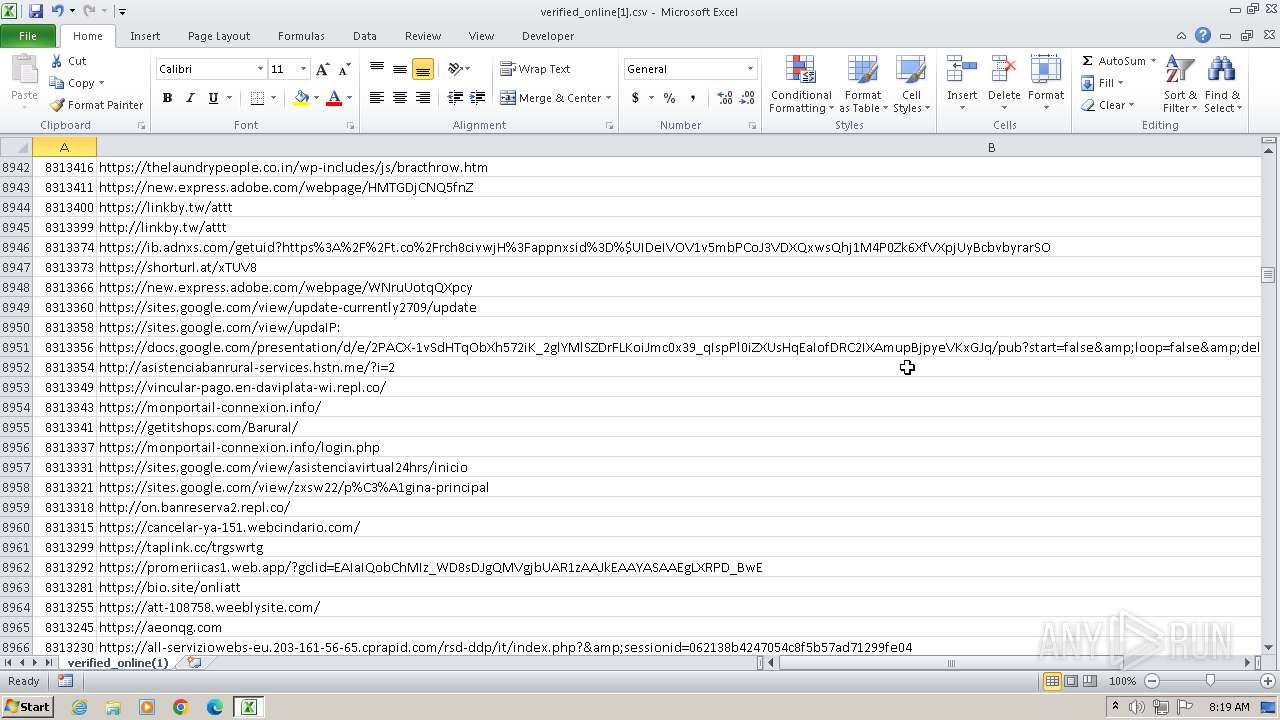The width and height of the screenshot is (1280, 720).
Task: Click the AutoSum button
Action: click(1113, 61)
